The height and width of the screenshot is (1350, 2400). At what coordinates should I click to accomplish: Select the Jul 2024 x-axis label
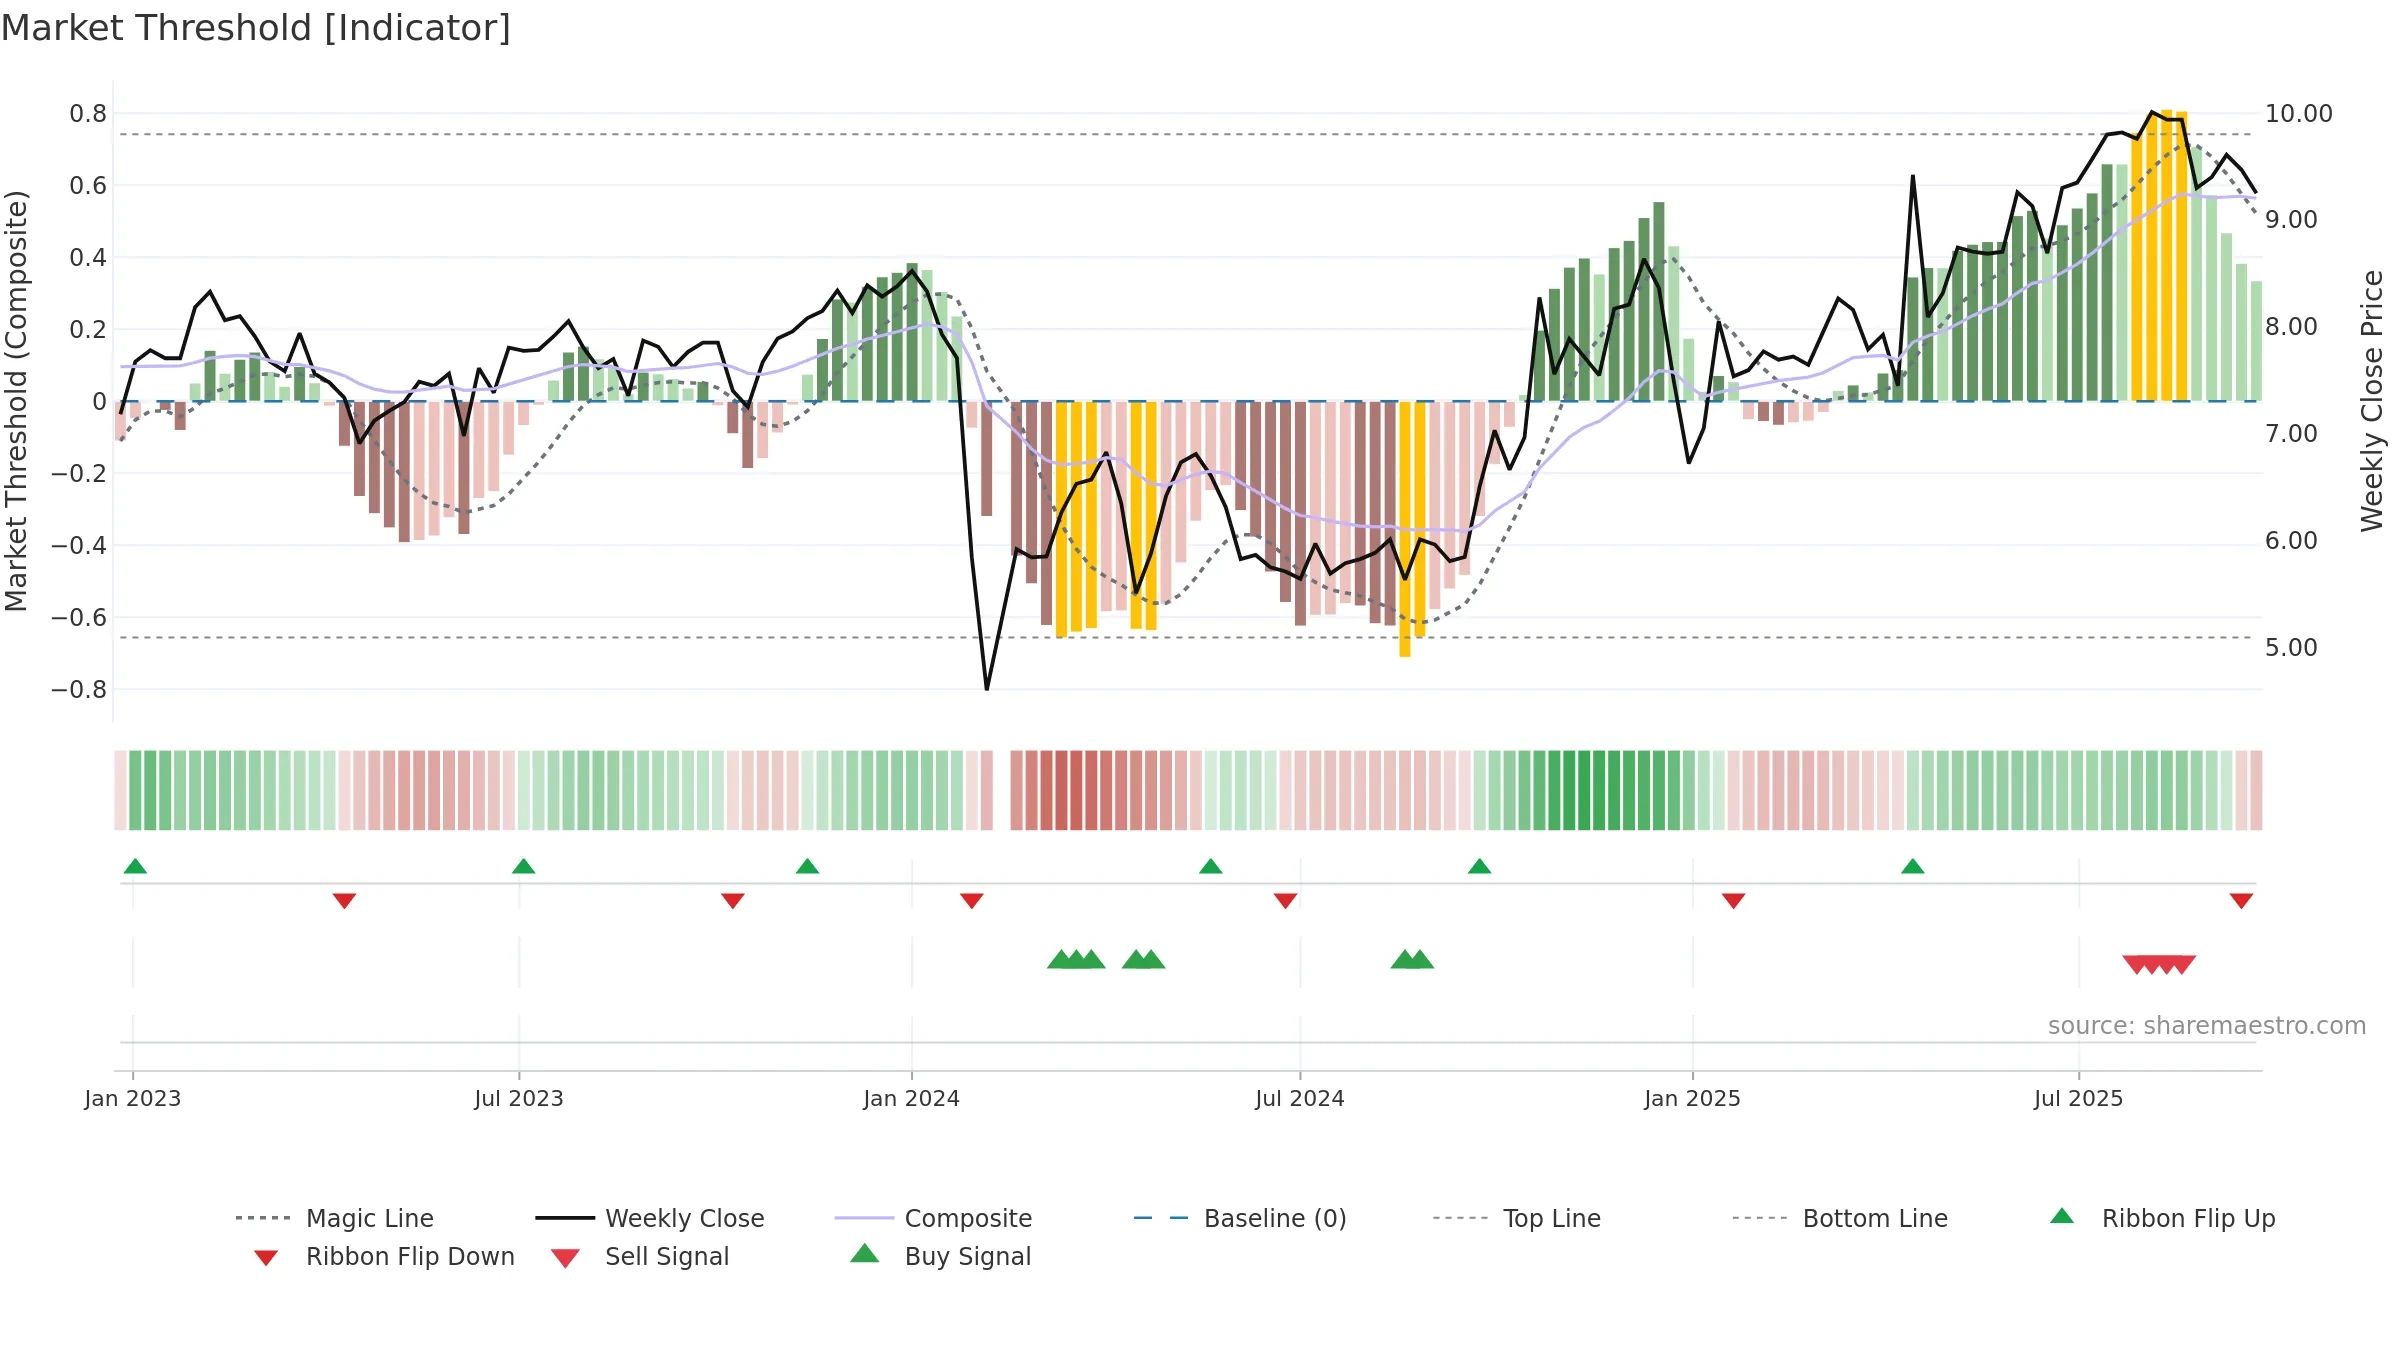click(x=1300, y=1098)
